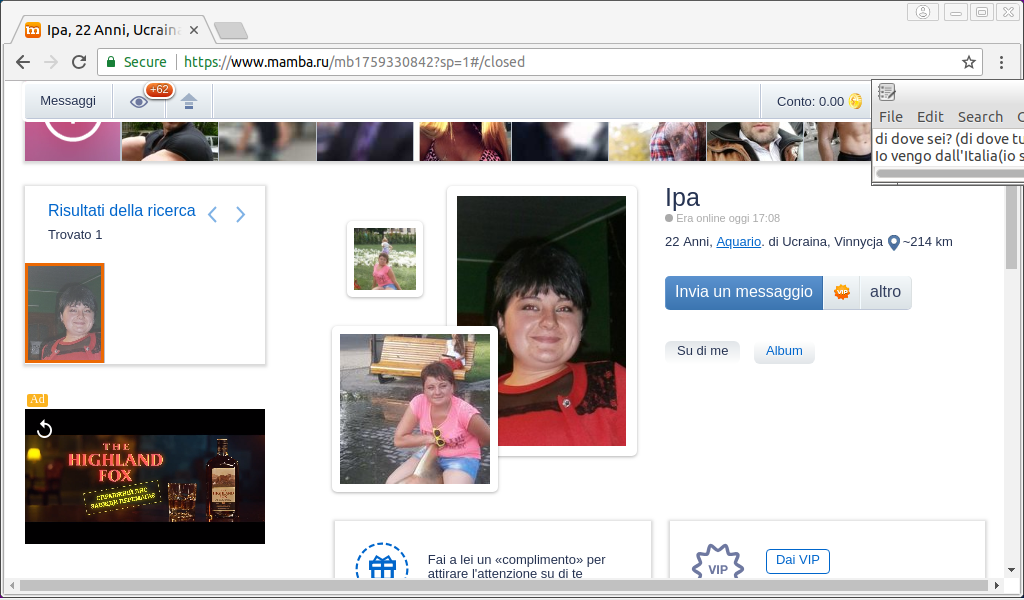Image resolution: width=1024 pixels, height=600 pixels.
Task: Go to previous search result arrow
Action: coord(212,214)
